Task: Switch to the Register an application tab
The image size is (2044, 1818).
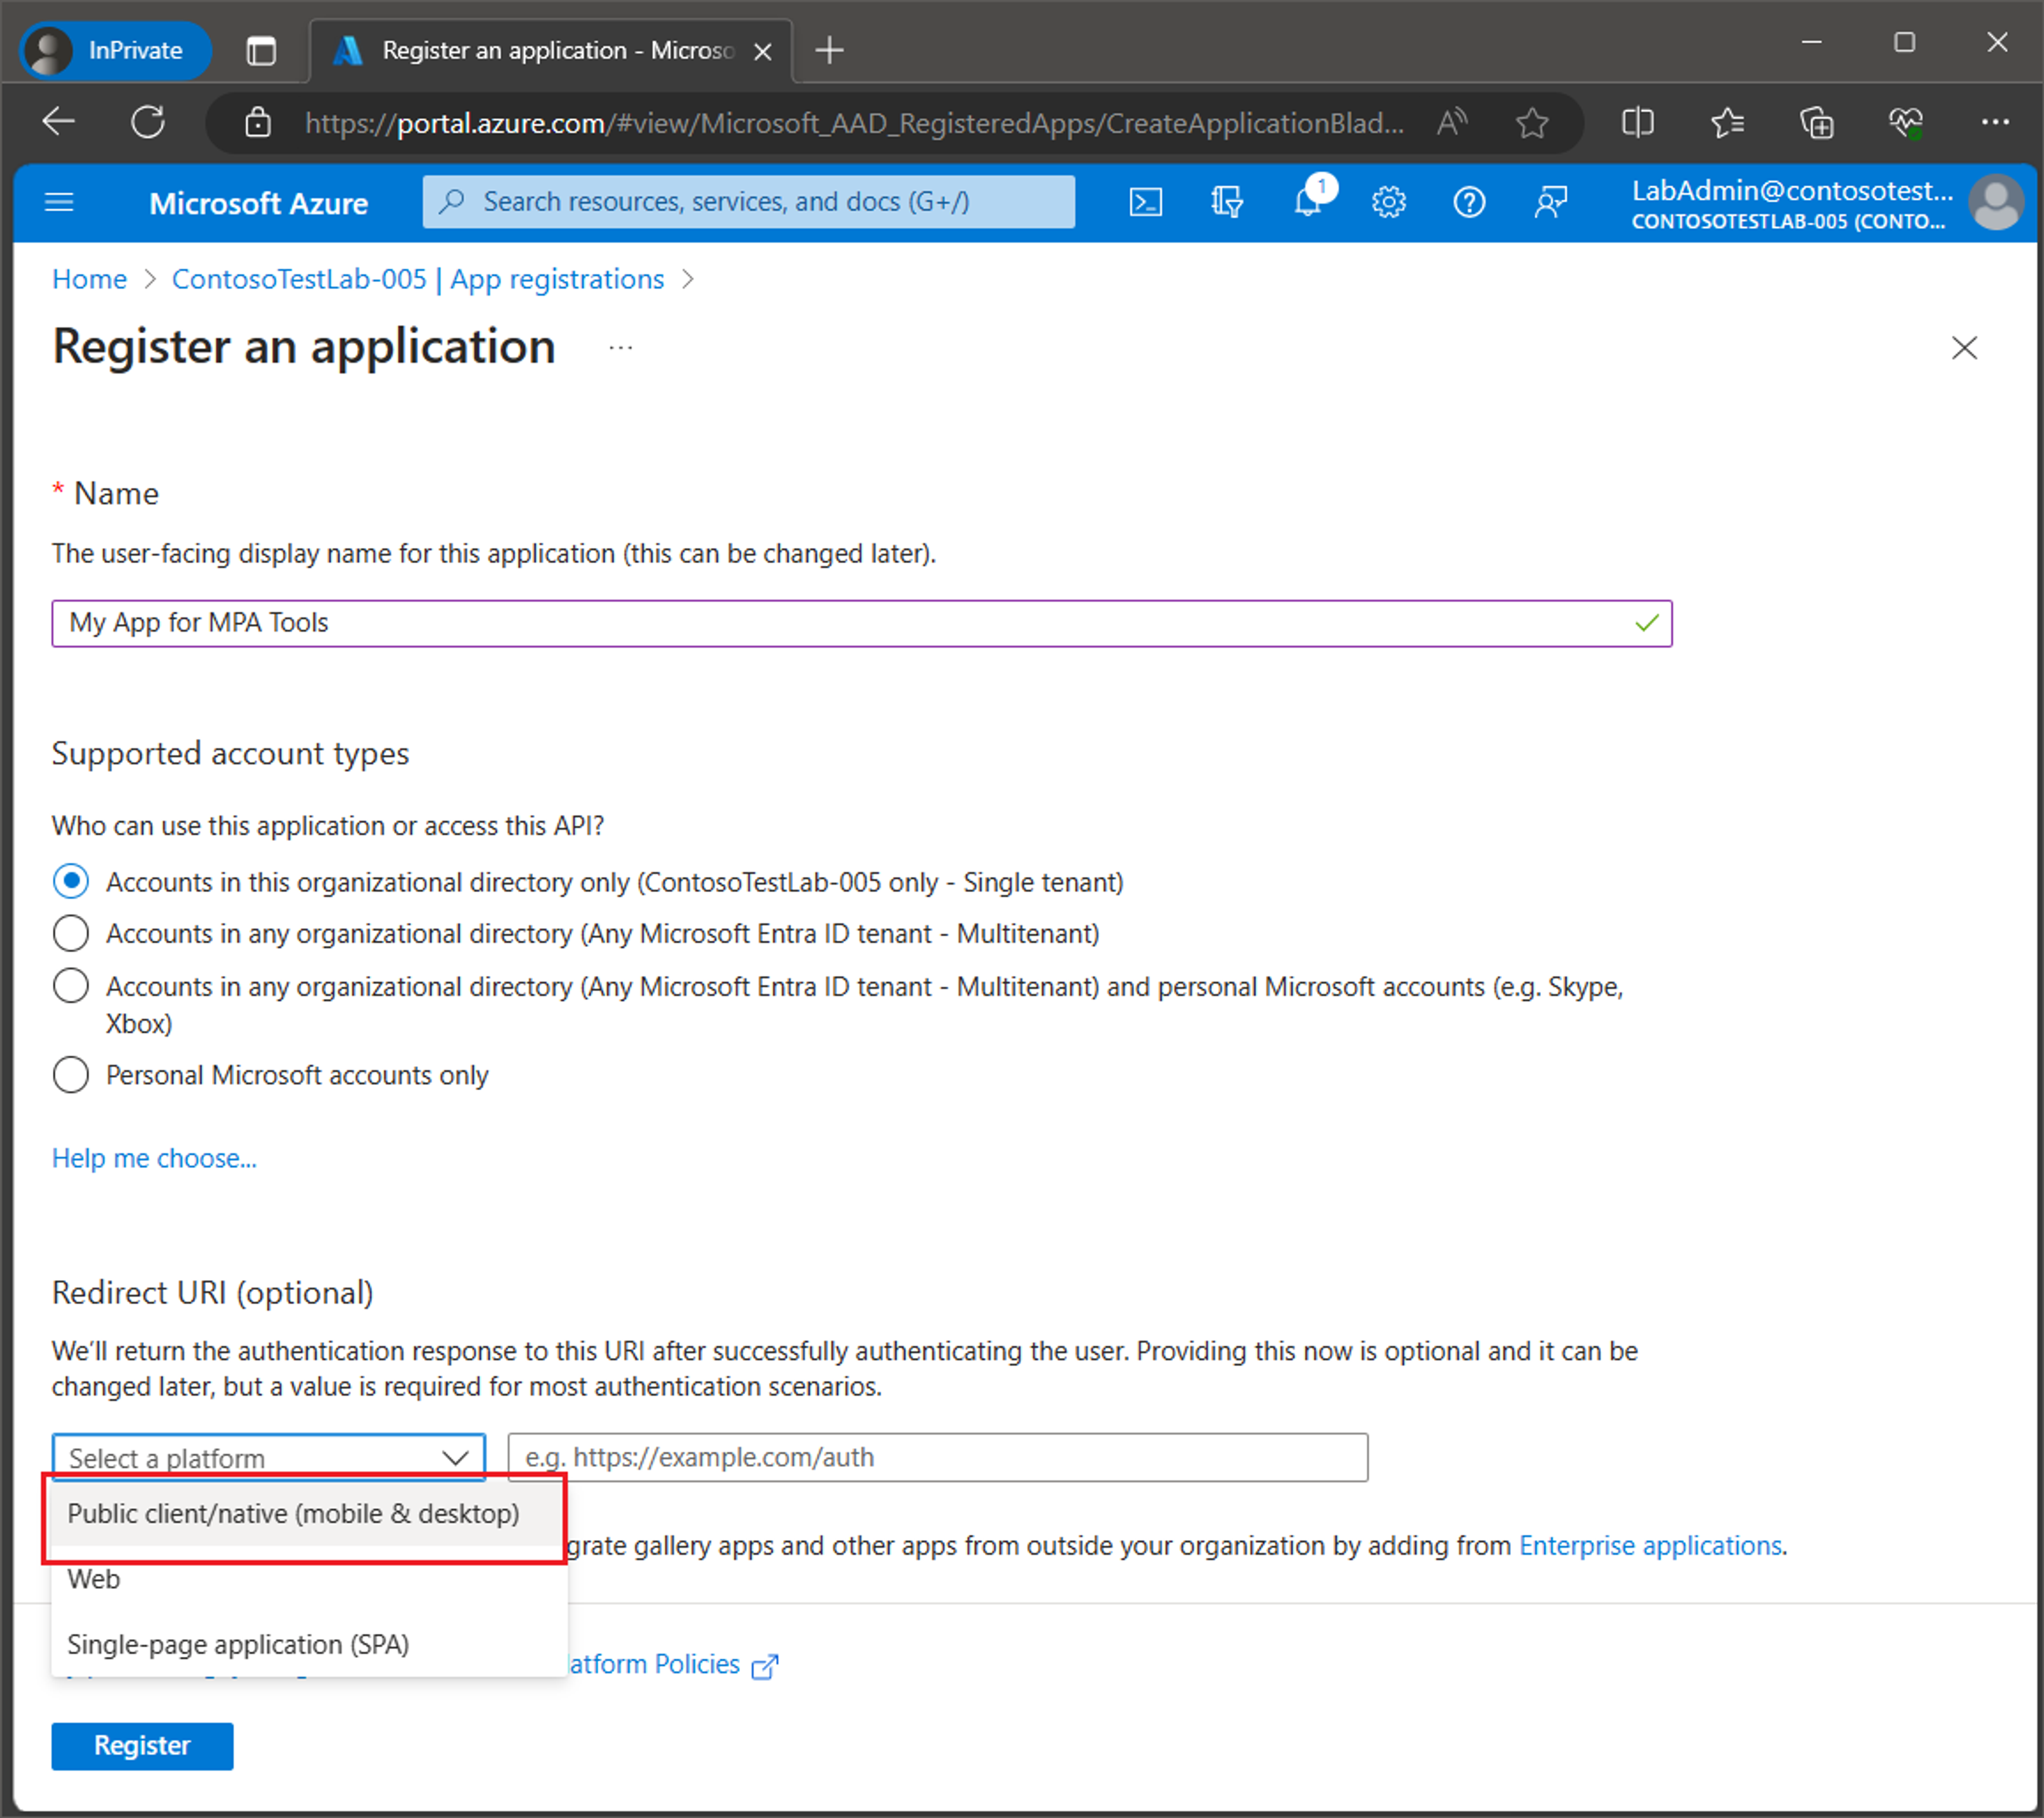Action: click(550, 51)
